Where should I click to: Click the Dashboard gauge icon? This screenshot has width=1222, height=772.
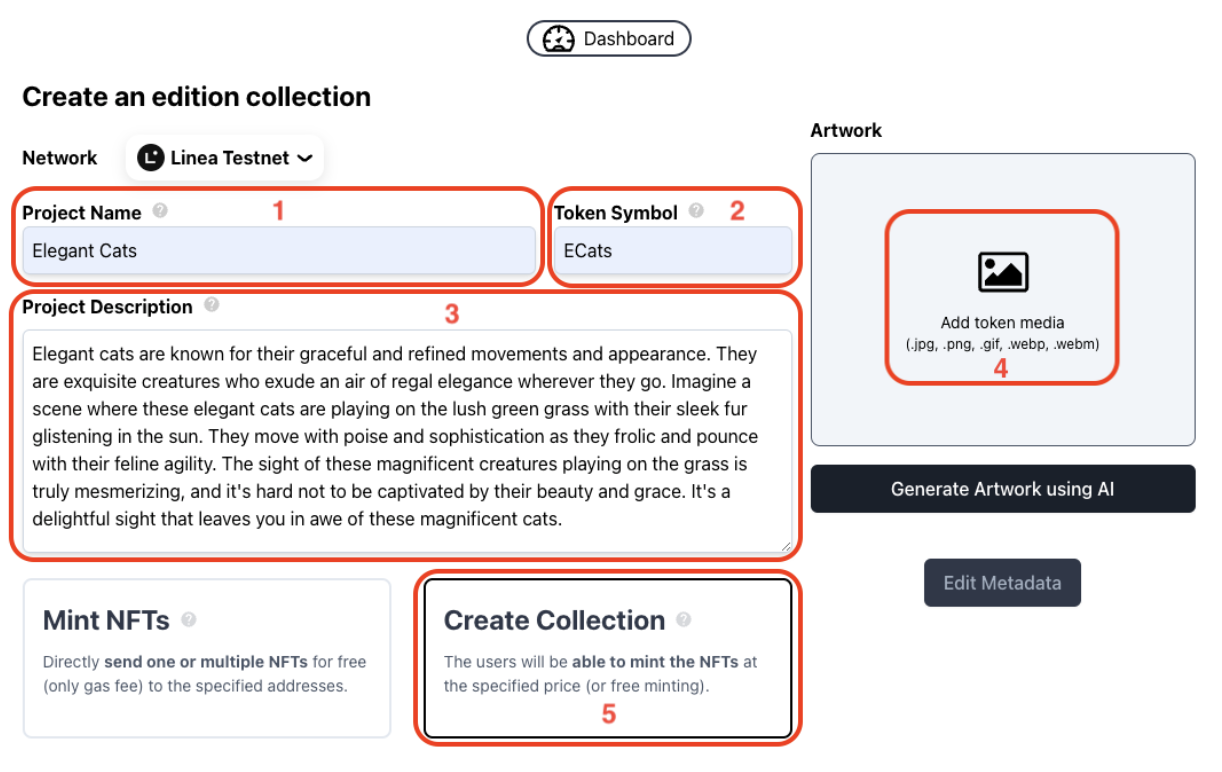pos(558,39)
